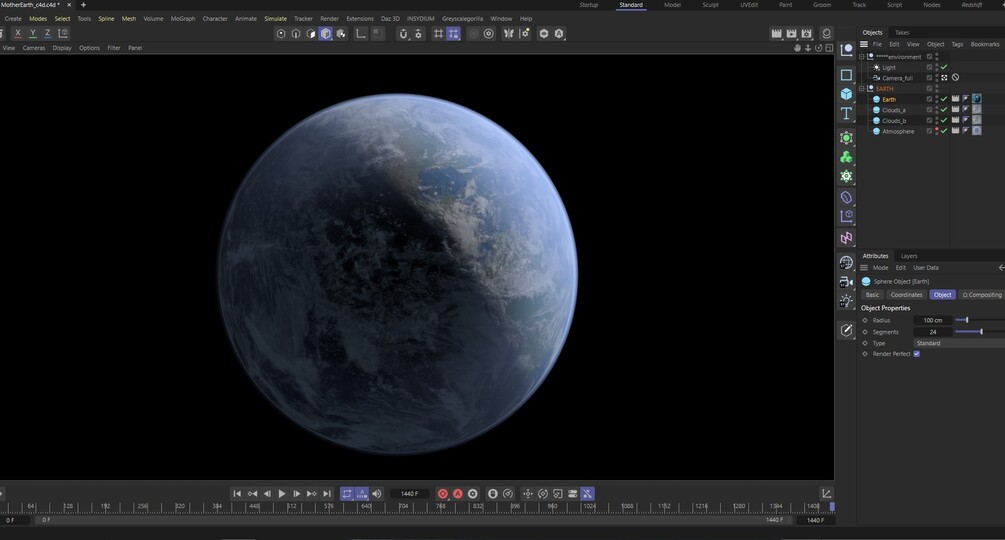
Task: Collapse the environment group in Objects
Action: point(862,57)
